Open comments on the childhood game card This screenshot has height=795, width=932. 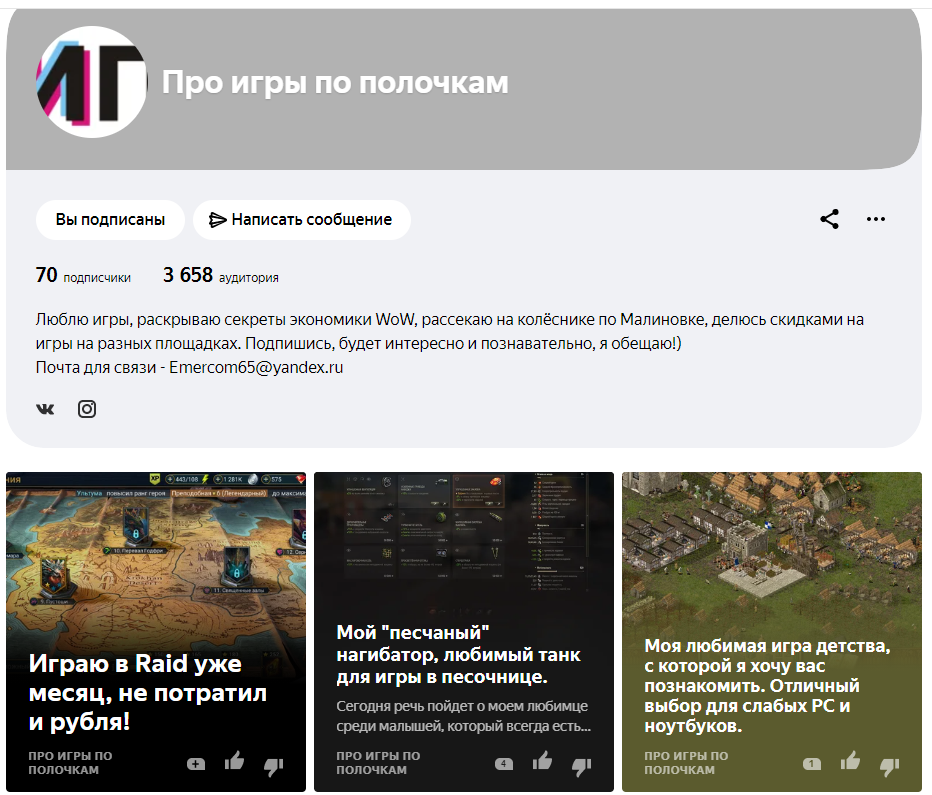(812, 764)
